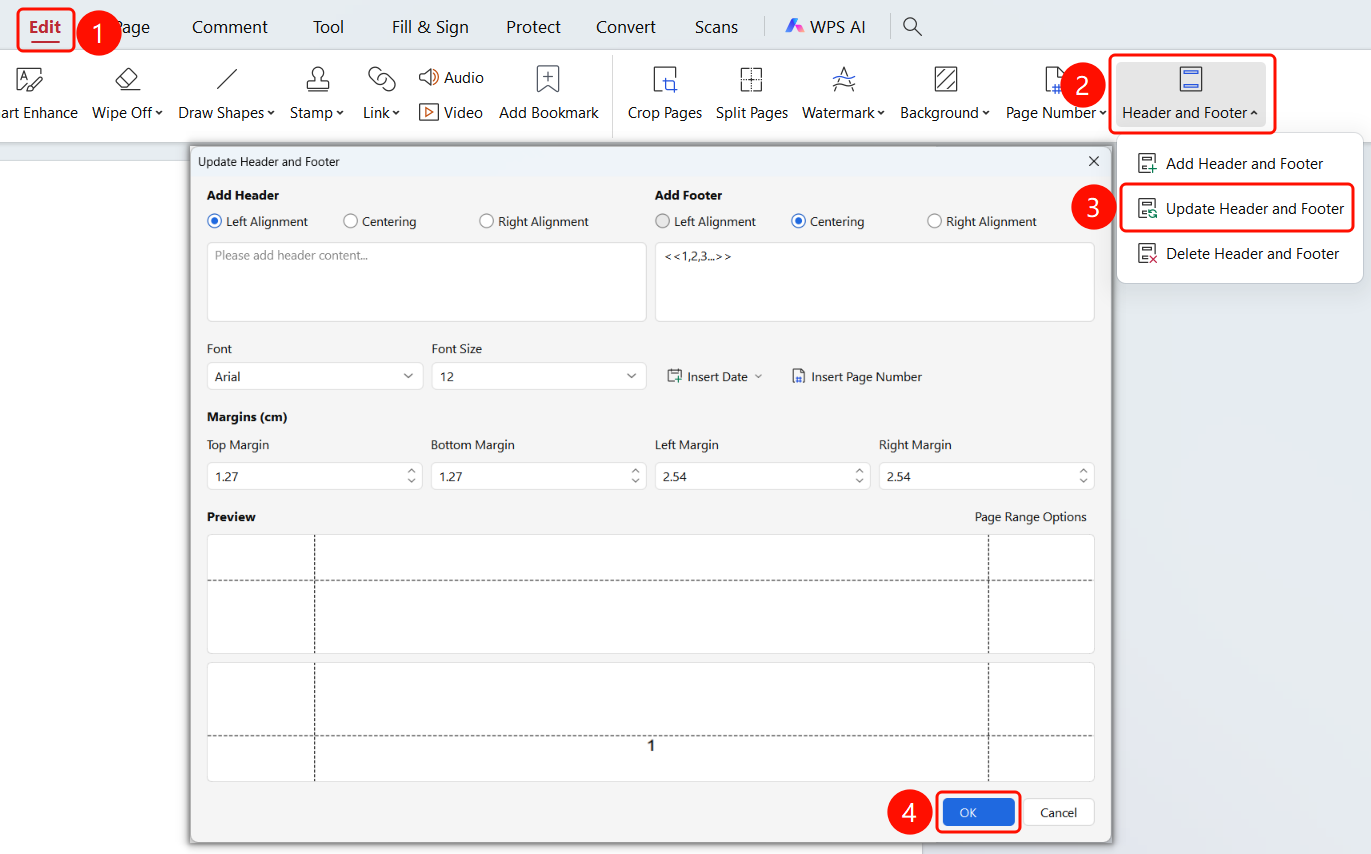The width and height of the screenshot is (1371, 854).
Task: Confirm with the OK button
Action: click(x=979, y=812)
